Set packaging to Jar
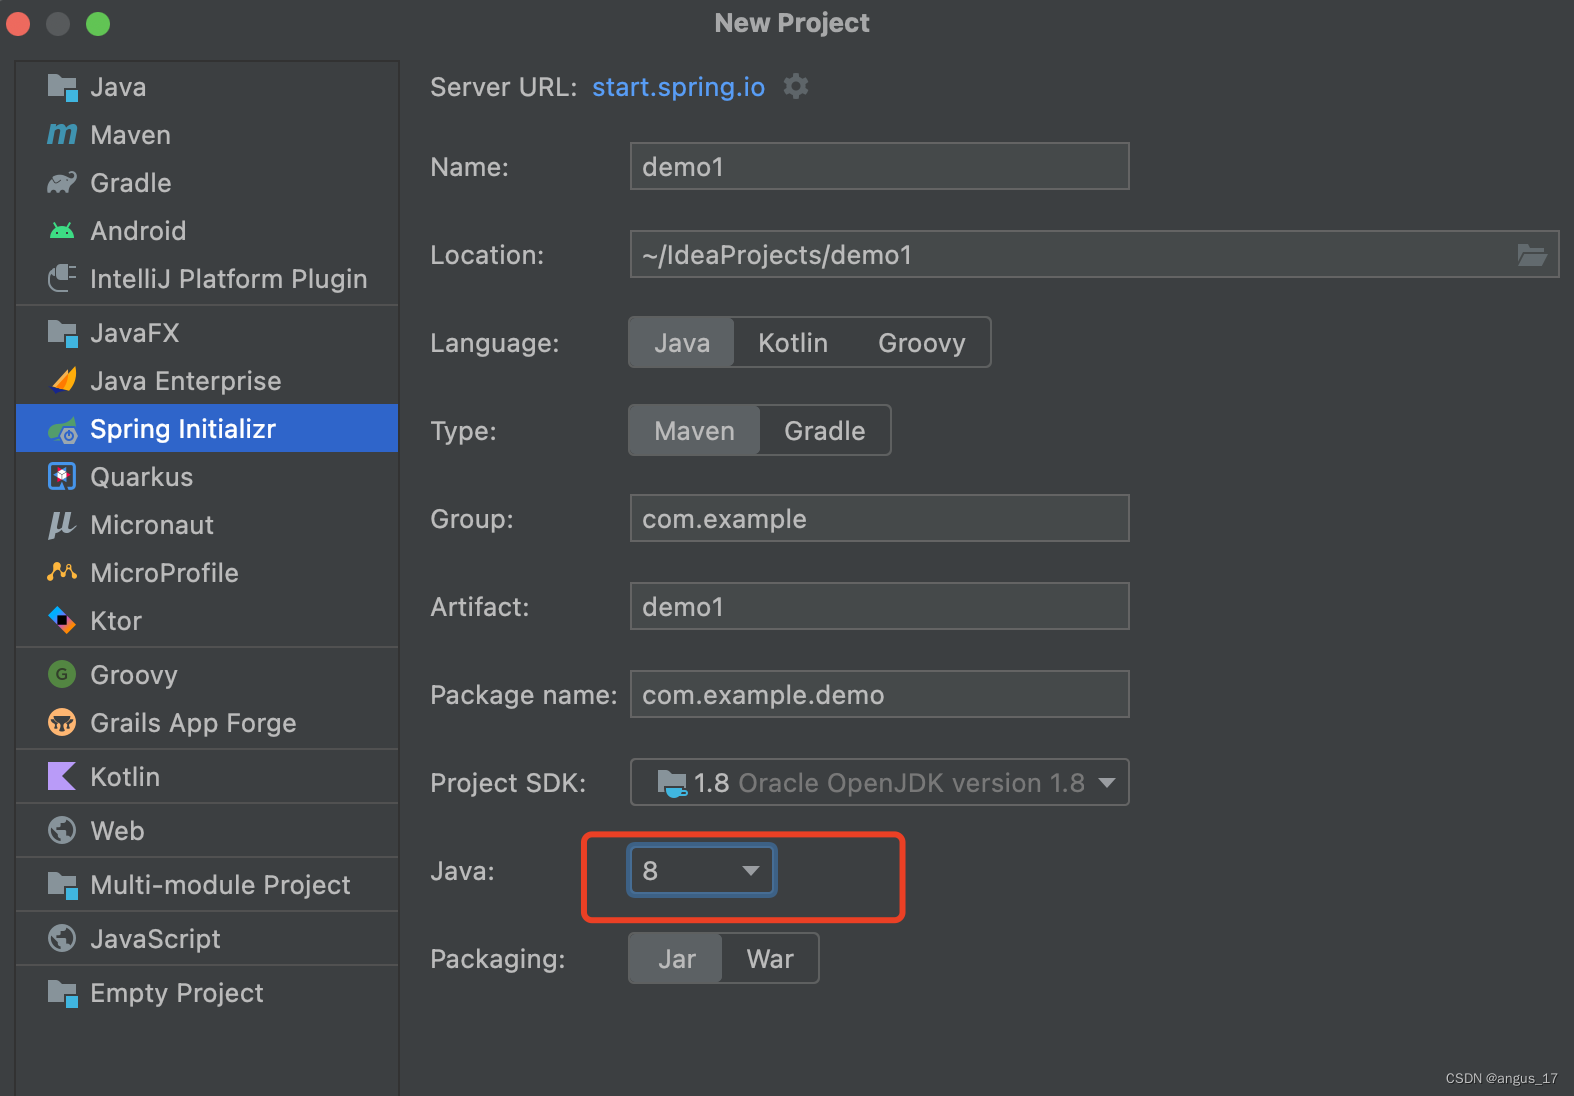1574x1096 pixels. [676, 959]
